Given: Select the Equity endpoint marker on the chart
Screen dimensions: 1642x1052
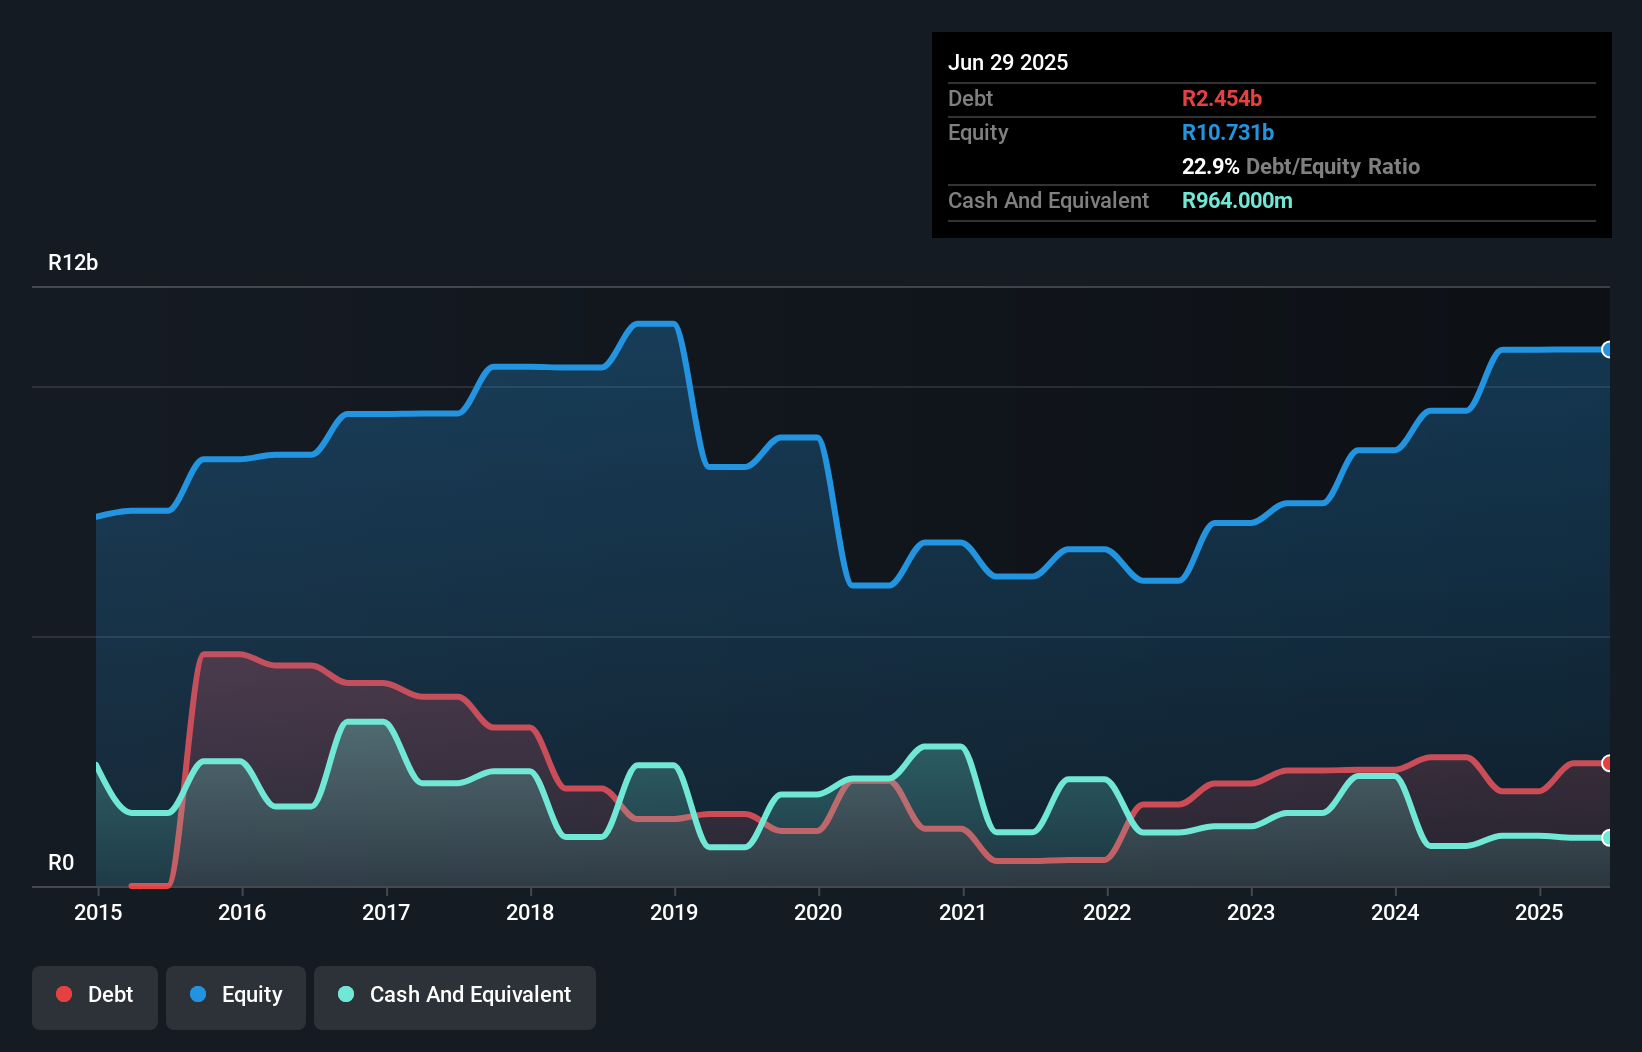Looking at the screenshot, I should (x=1606, y=350).
